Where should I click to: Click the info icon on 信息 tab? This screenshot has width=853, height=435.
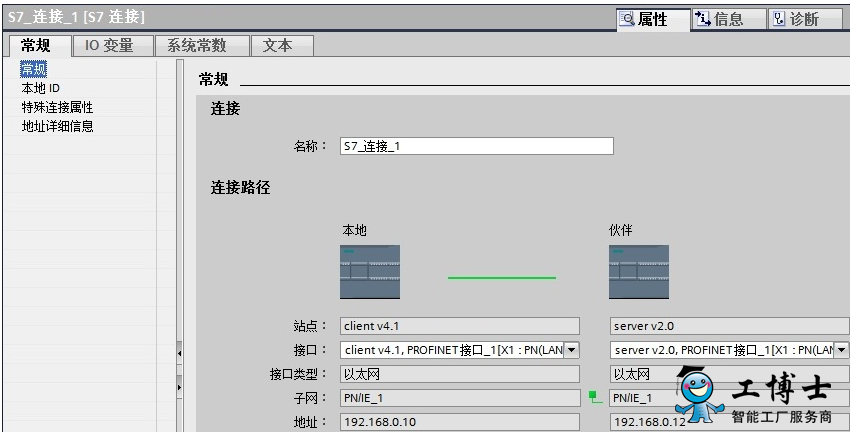coord(703,20)
